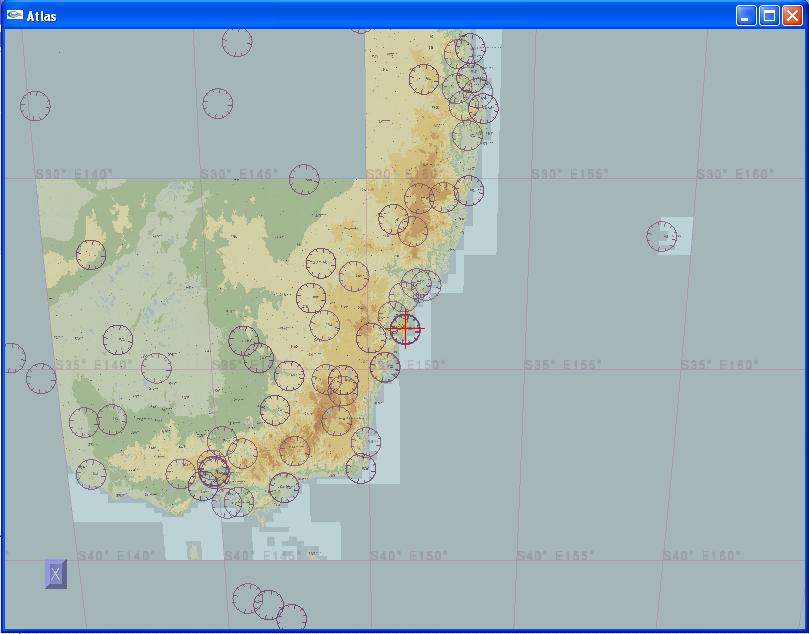Click the Atlas title bar text
Screen dimensions: 809x634
coord(42,16)
